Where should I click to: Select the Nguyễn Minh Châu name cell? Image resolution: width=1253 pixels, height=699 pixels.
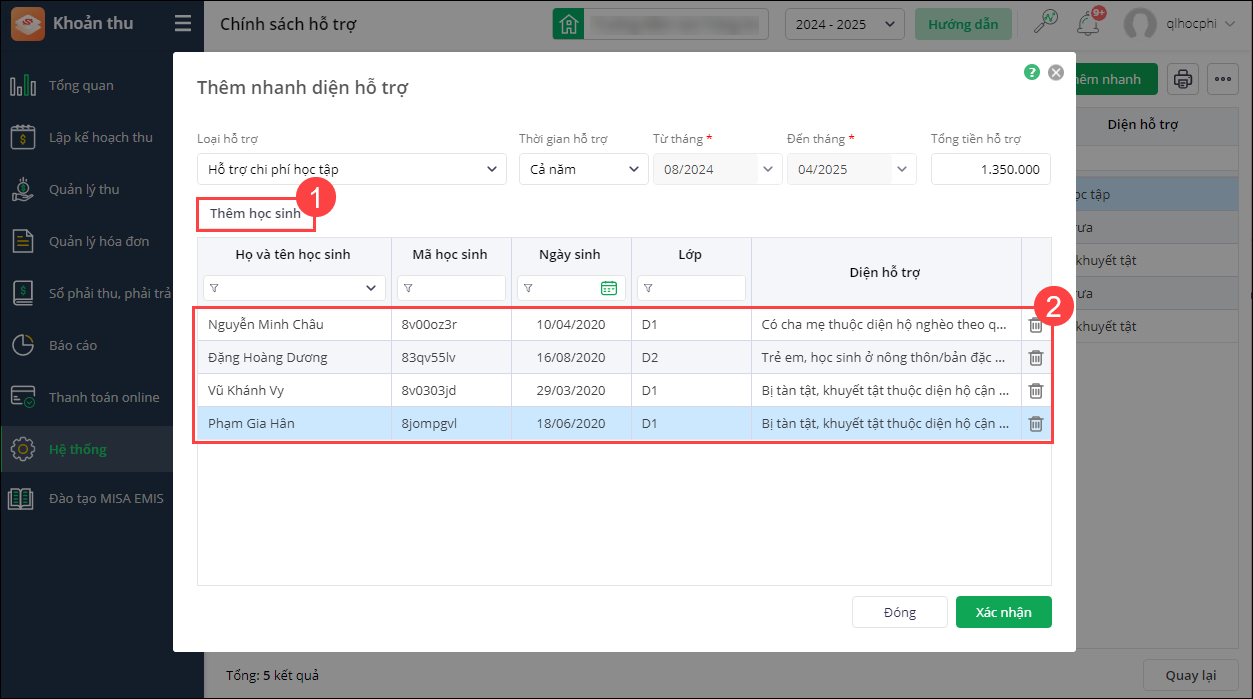click(294, 325)
